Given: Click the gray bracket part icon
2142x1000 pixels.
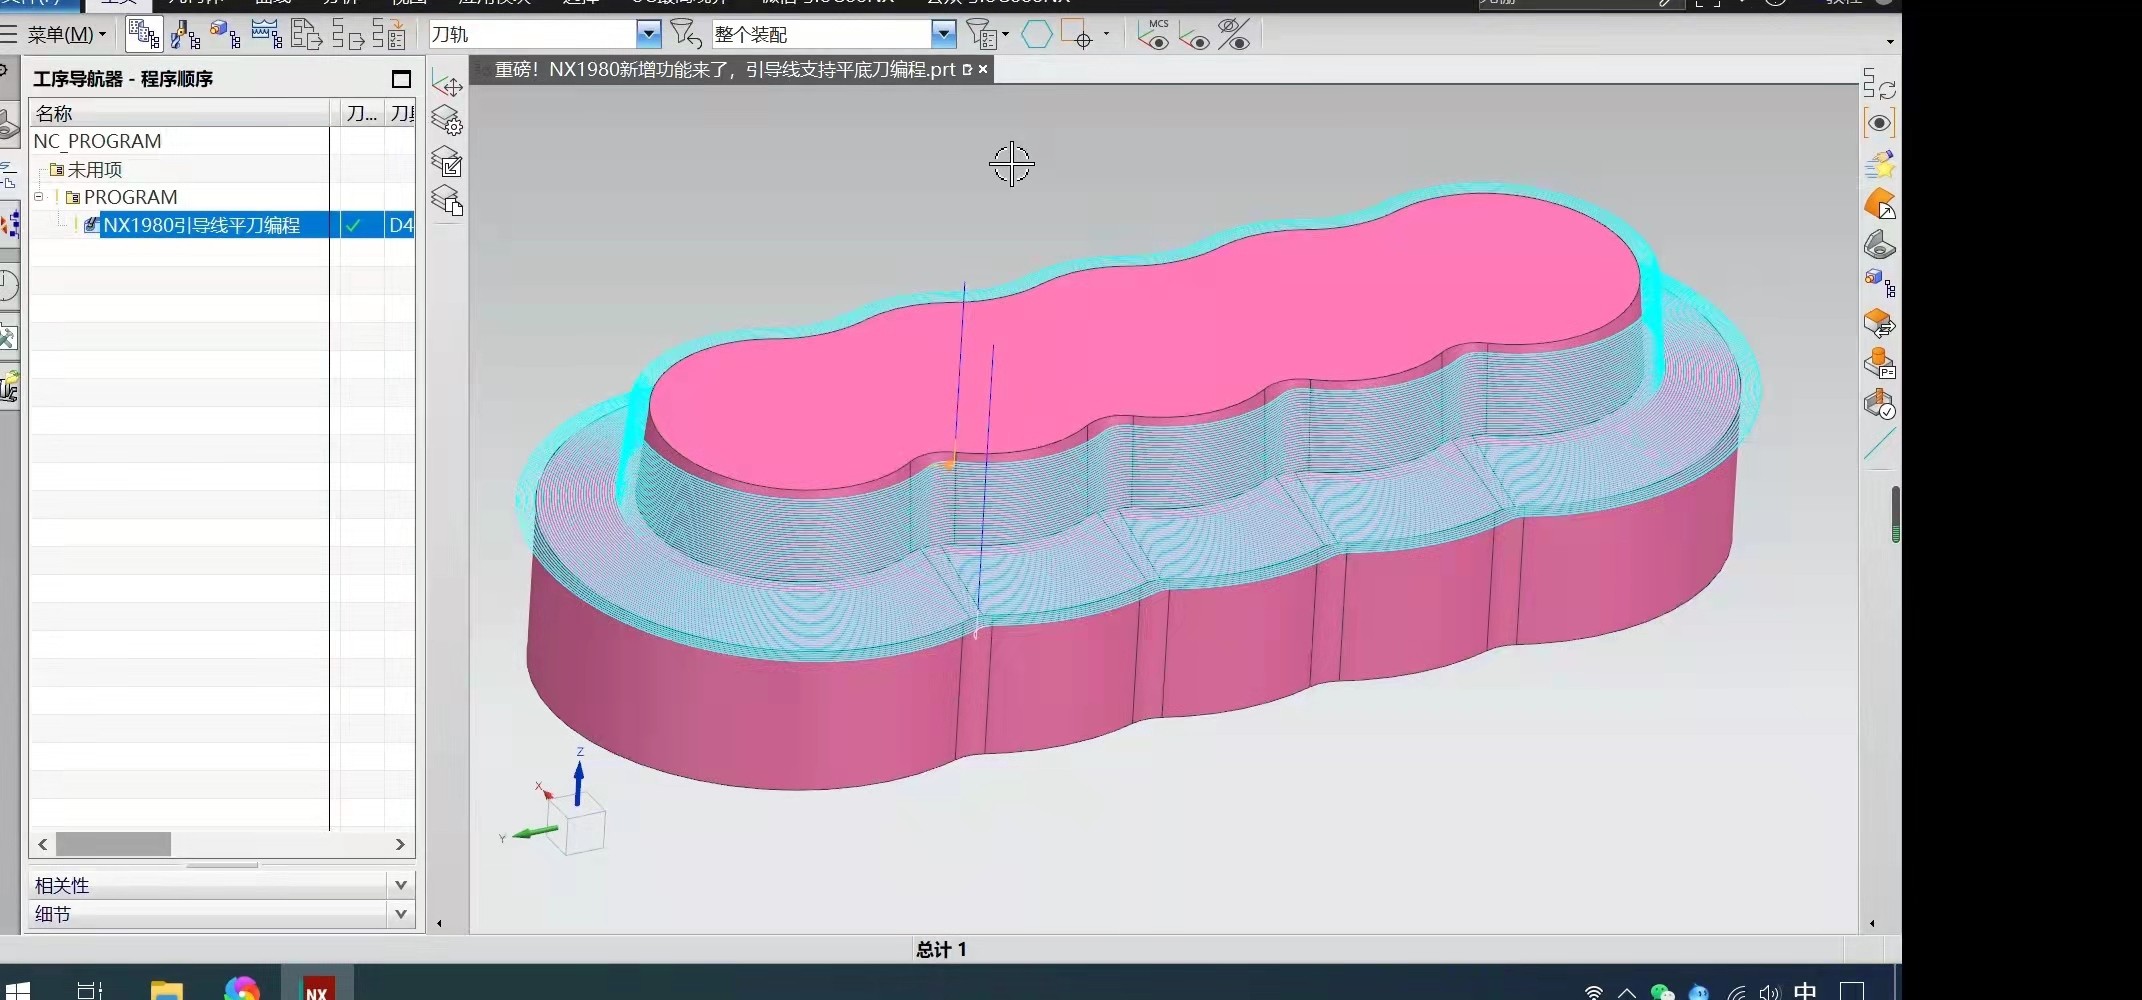Looking at the screenshot, I should (1880, 244).
